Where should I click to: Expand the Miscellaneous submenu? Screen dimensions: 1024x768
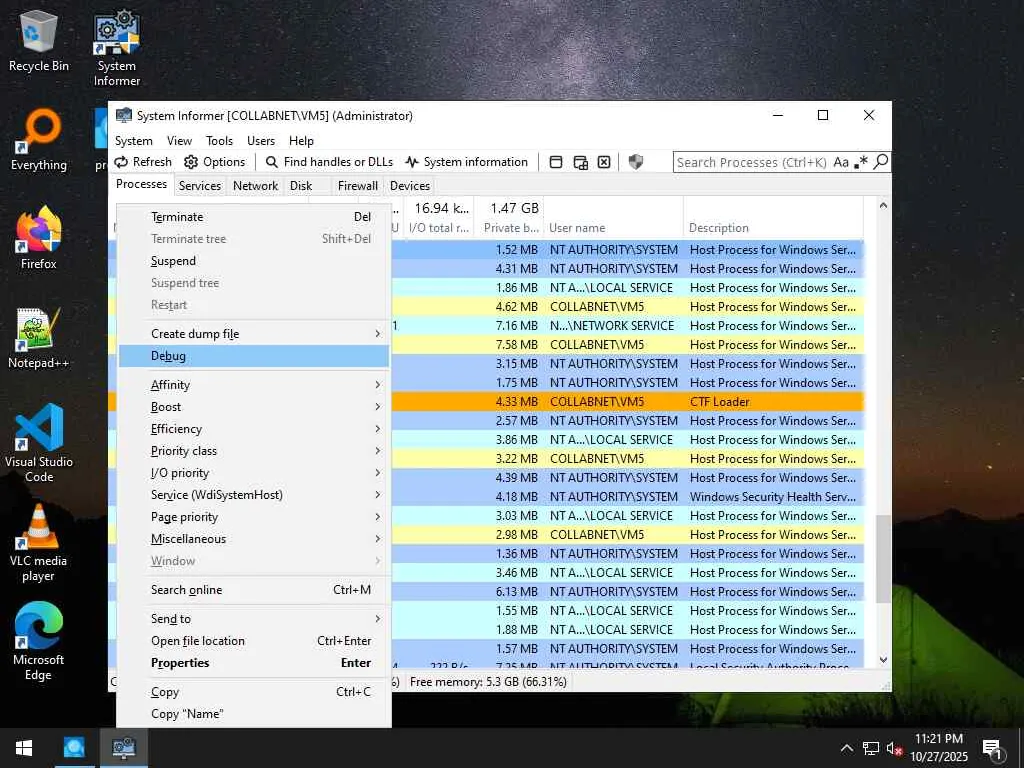[254, 539]
